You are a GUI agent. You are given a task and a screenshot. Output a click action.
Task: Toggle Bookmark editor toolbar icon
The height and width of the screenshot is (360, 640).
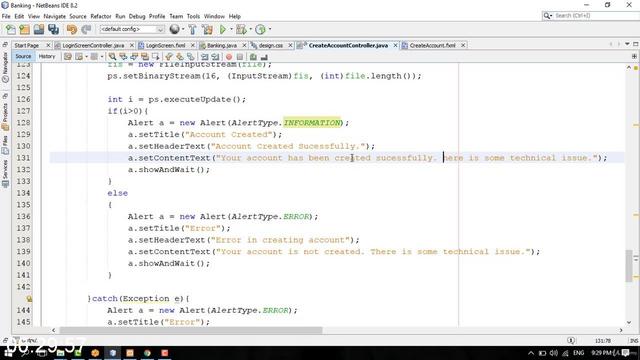pyautogui.click(x=191, y=57)
